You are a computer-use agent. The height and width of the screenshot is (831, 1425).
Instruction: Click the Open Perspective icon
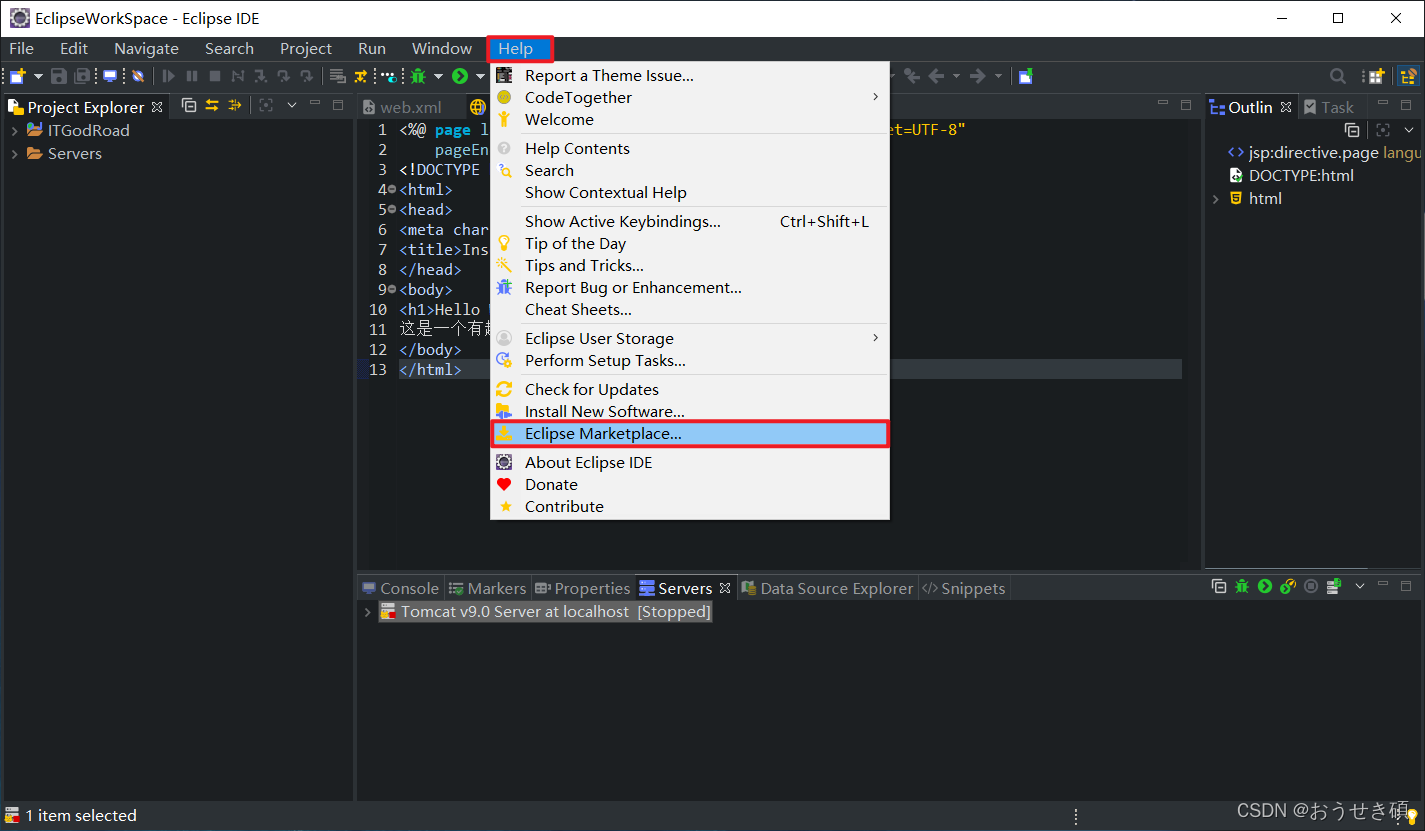[1377, 76]
